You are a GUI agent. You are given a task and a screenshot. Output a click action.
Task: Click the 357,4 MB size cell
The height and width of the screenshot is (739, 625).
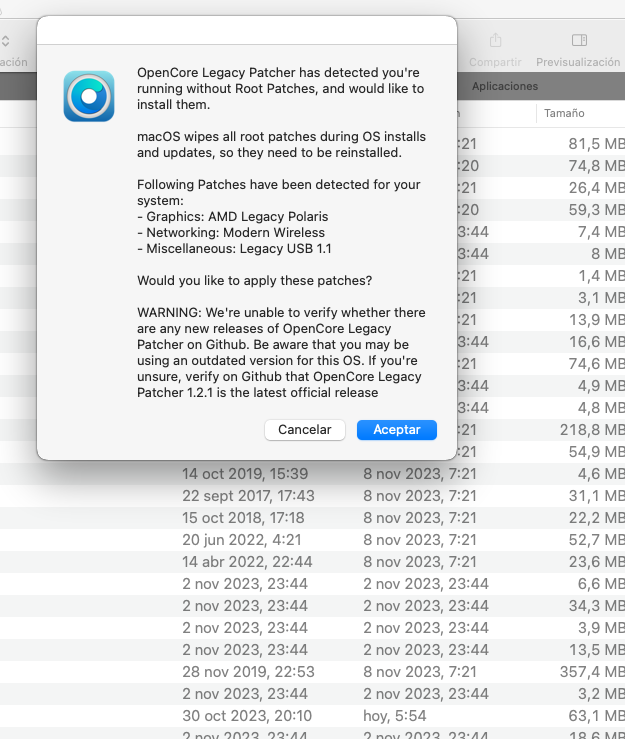(592, 672)
